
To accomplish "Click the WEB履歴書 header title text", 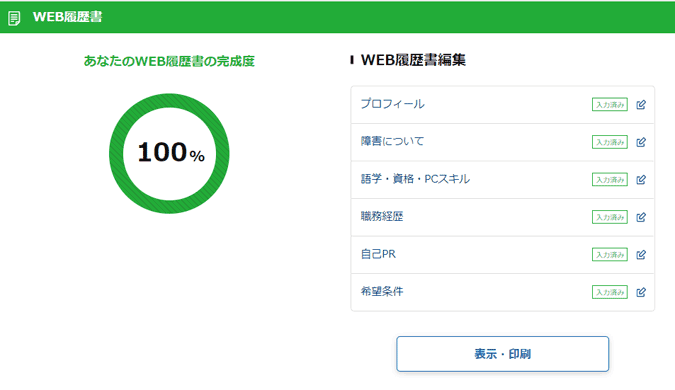I will click(68, 17).
